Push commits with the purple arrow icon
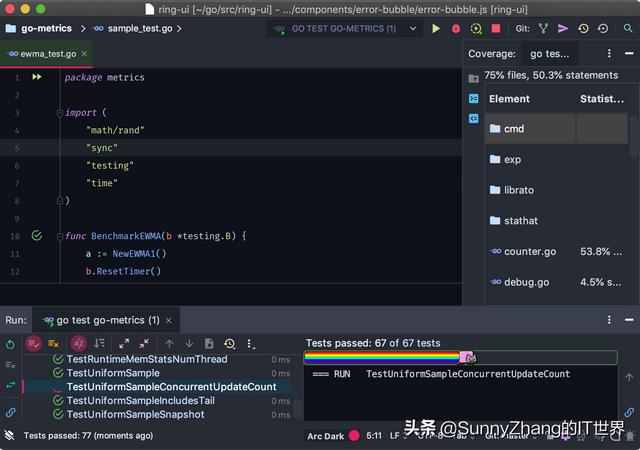This screenshot has height=450, width=640. pyautogui.click(x=563, y=29)
